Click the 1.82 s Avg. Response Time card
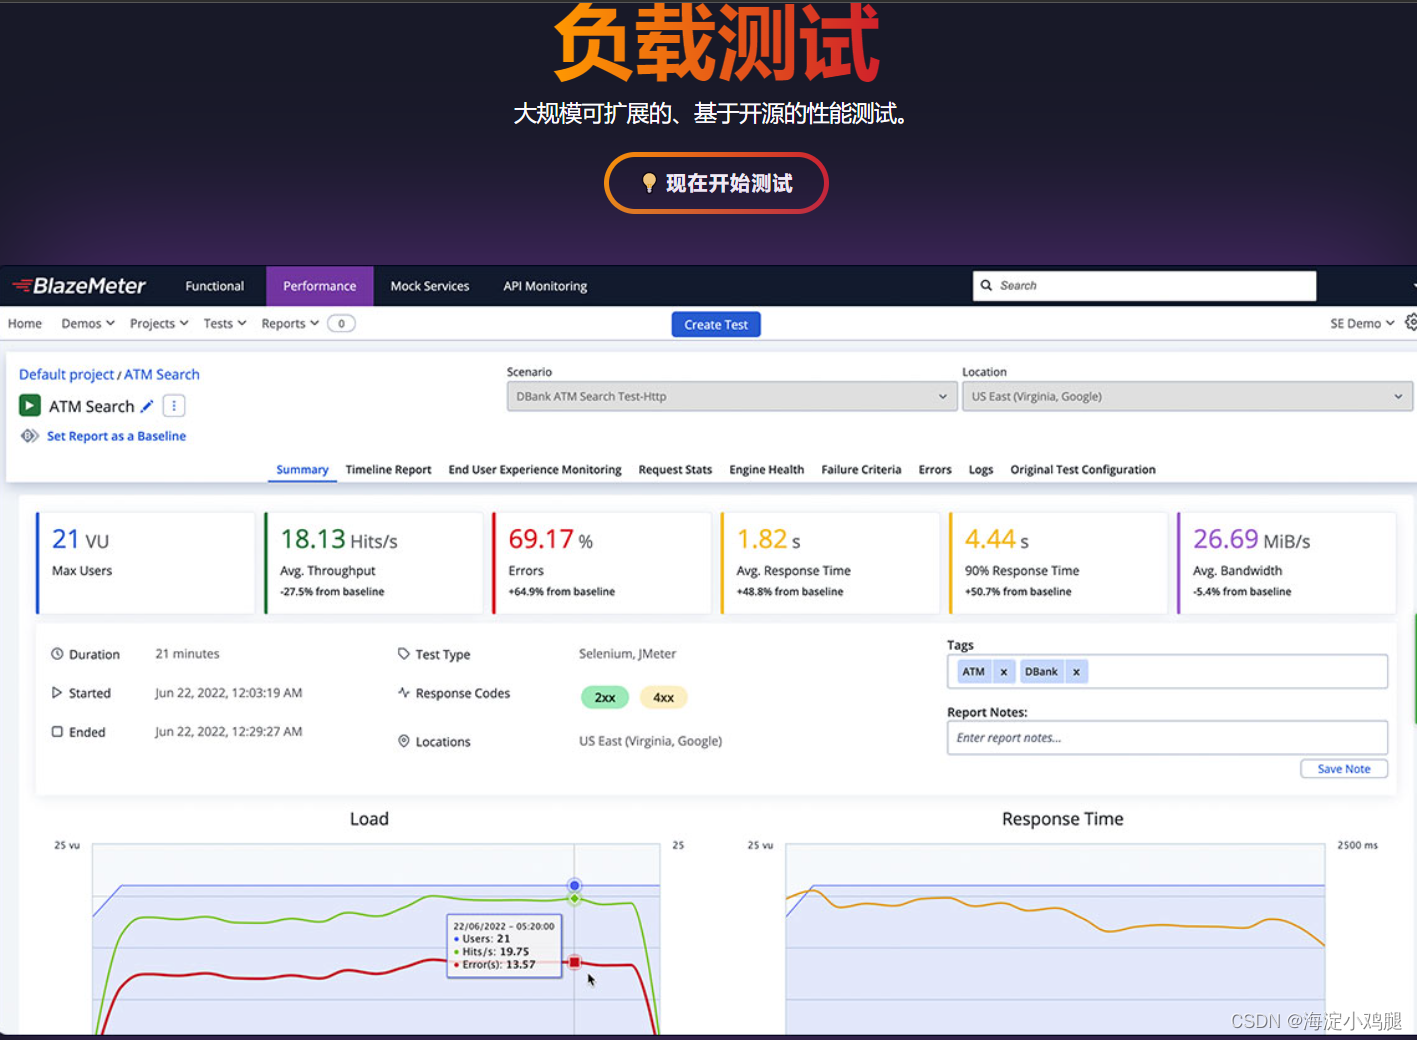 830,563
